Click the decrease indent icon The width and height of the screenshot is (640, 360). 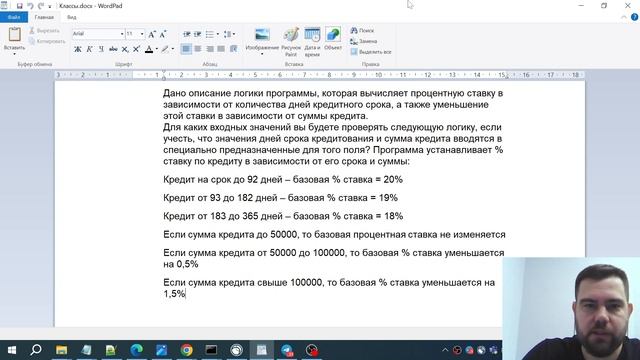[187, 34]
